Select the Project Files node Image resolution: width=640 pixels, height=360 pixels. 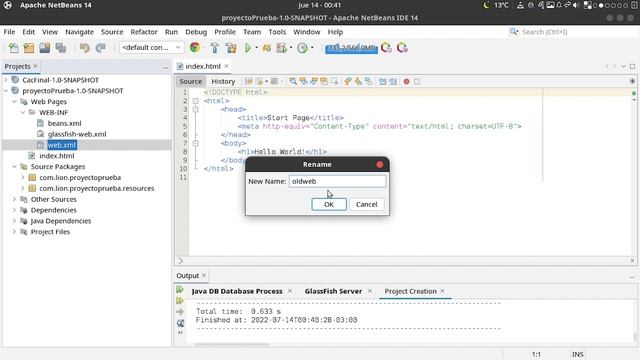click(x=50, y=232)
